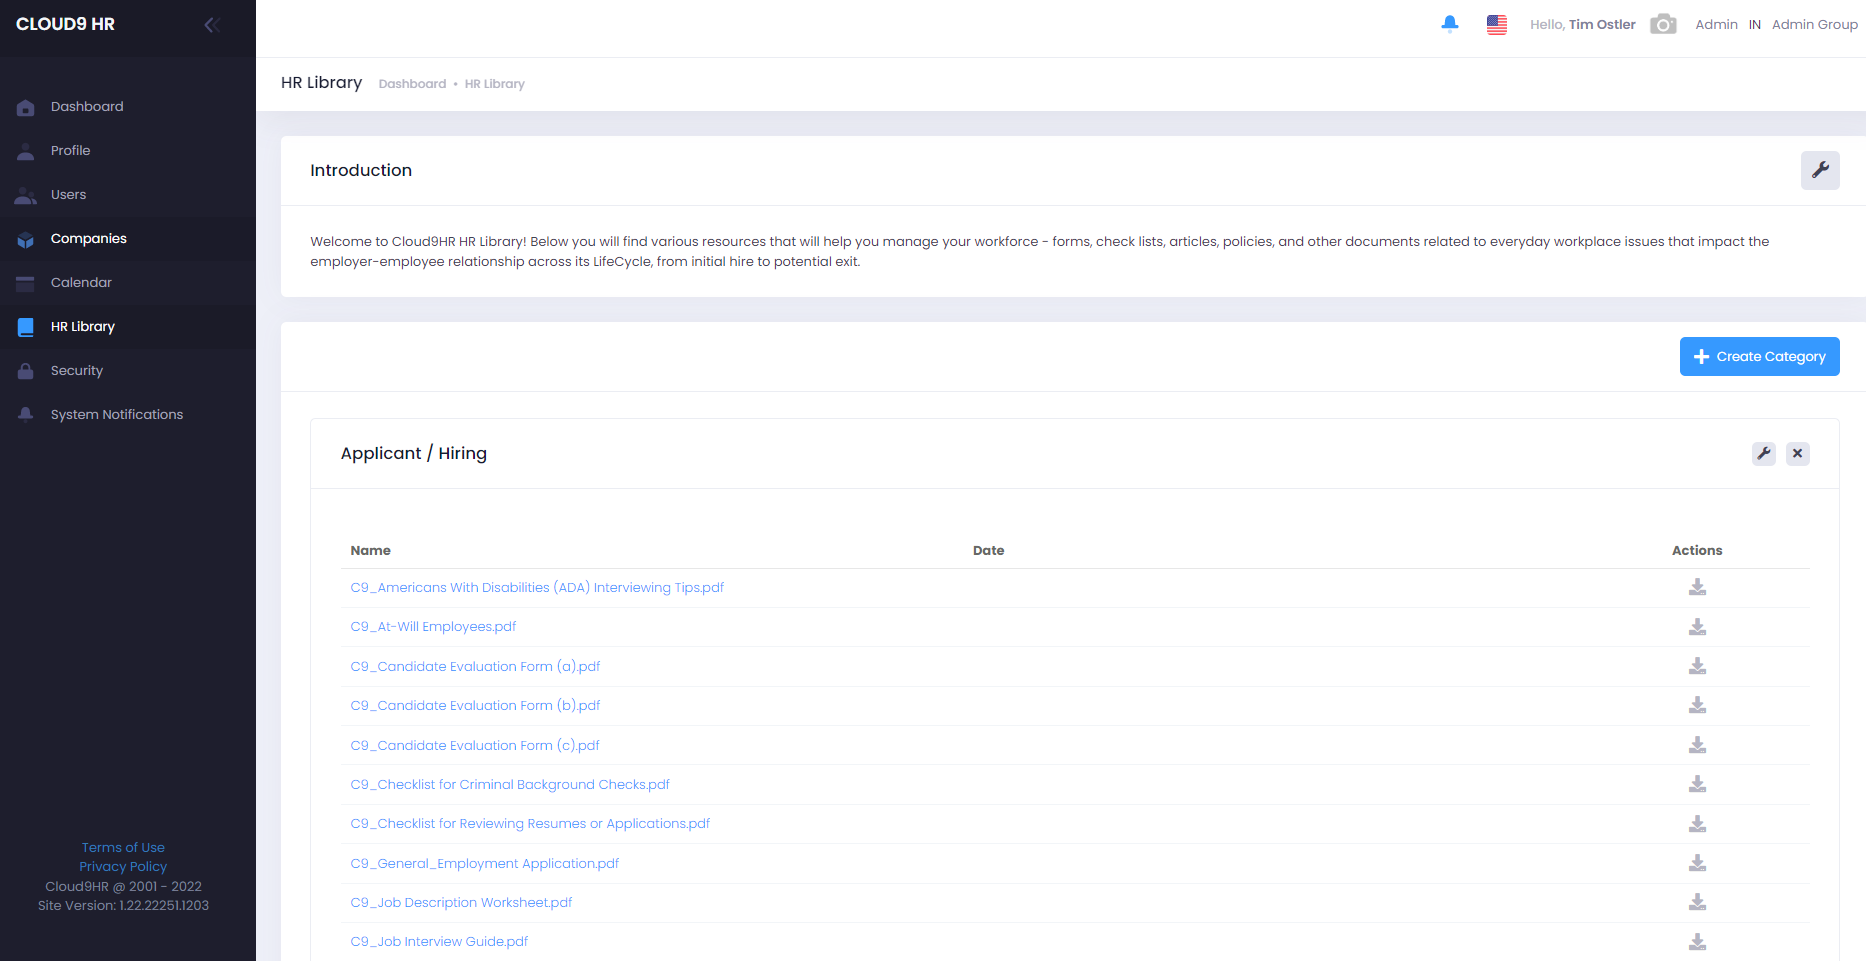Screen dimensions: 1866x961
Task: Download the Checklist for Criminal Background Checks
Action: pyautogui.click(x=1697, y=784)
